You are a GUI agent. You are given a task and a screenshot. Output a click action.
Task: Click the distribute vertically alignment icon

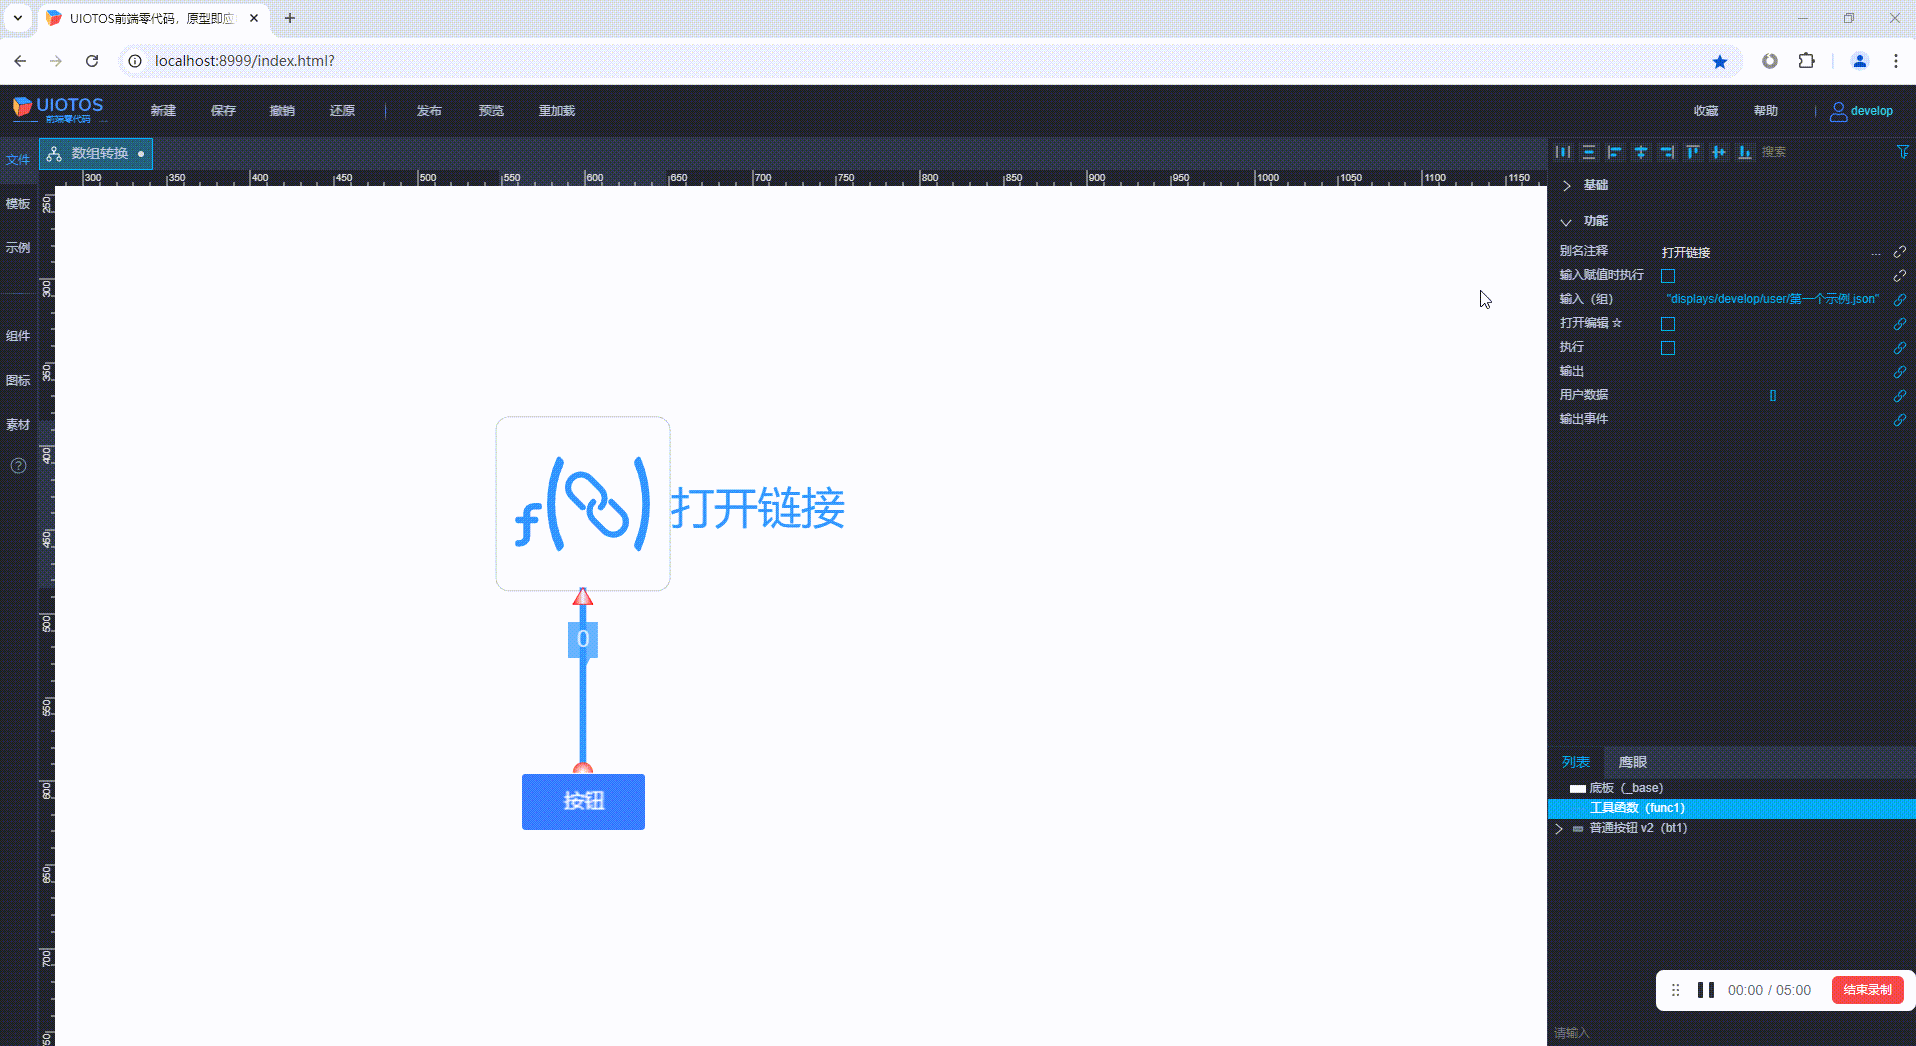coord(1589,152)
